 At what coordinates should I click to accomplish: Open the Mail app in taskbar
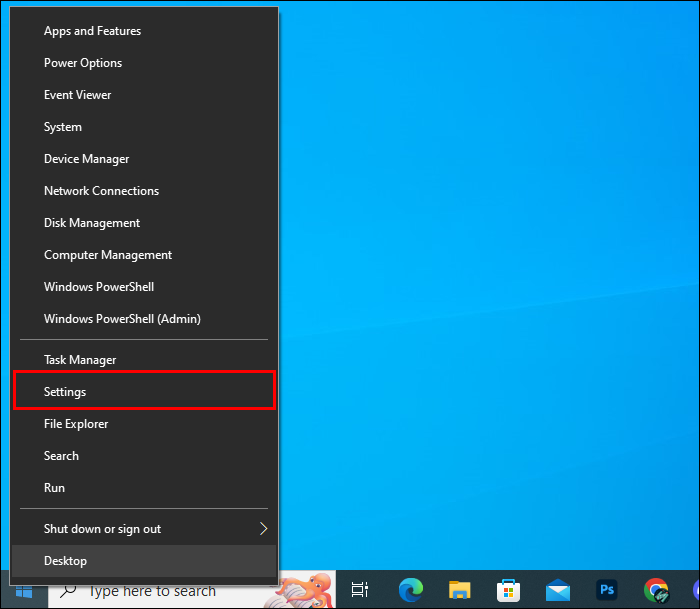(557, 590)
